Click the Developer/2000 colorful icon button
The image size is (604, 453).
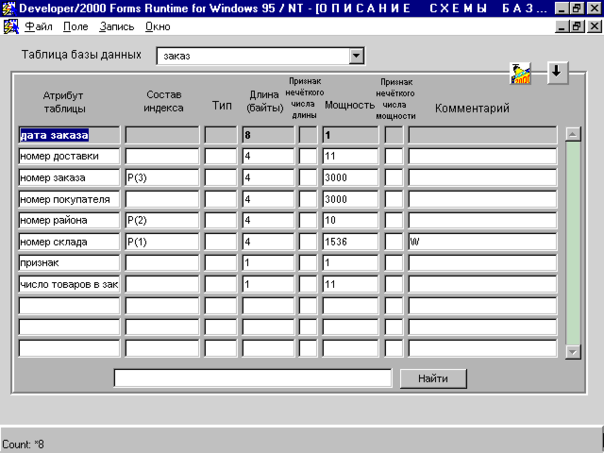coord(520,74)
